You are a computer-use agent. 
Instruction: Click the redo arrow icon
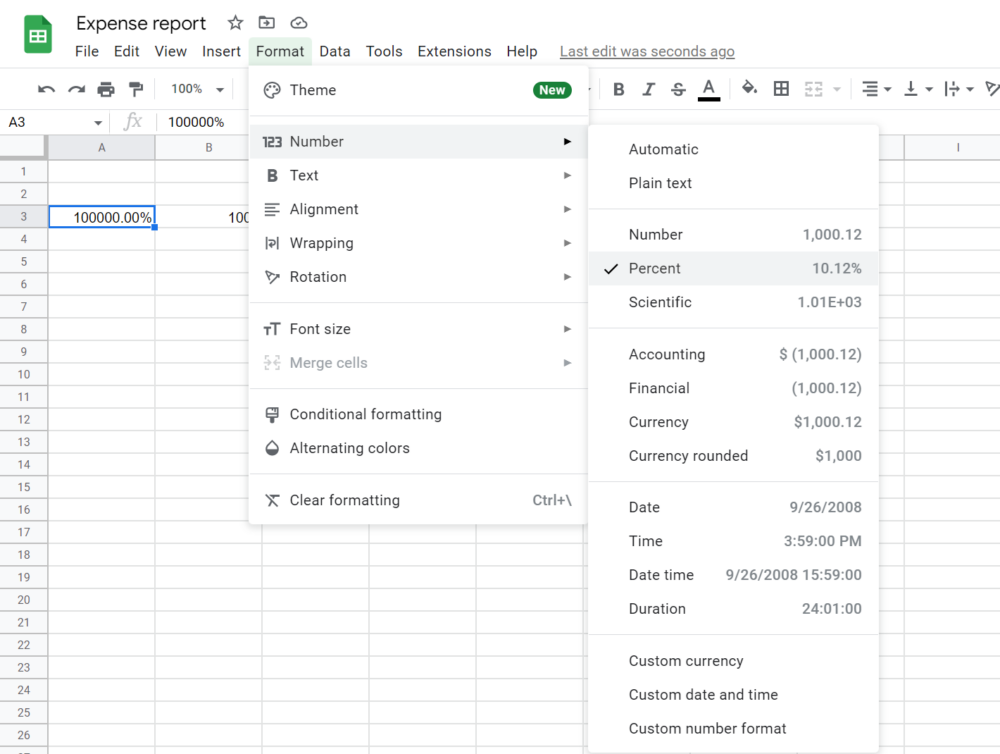click(x=76, y=89)
